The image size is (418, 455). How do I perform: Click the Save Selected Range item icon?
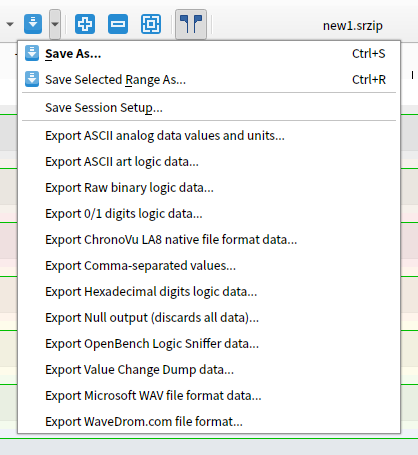(x=32, y=79)
